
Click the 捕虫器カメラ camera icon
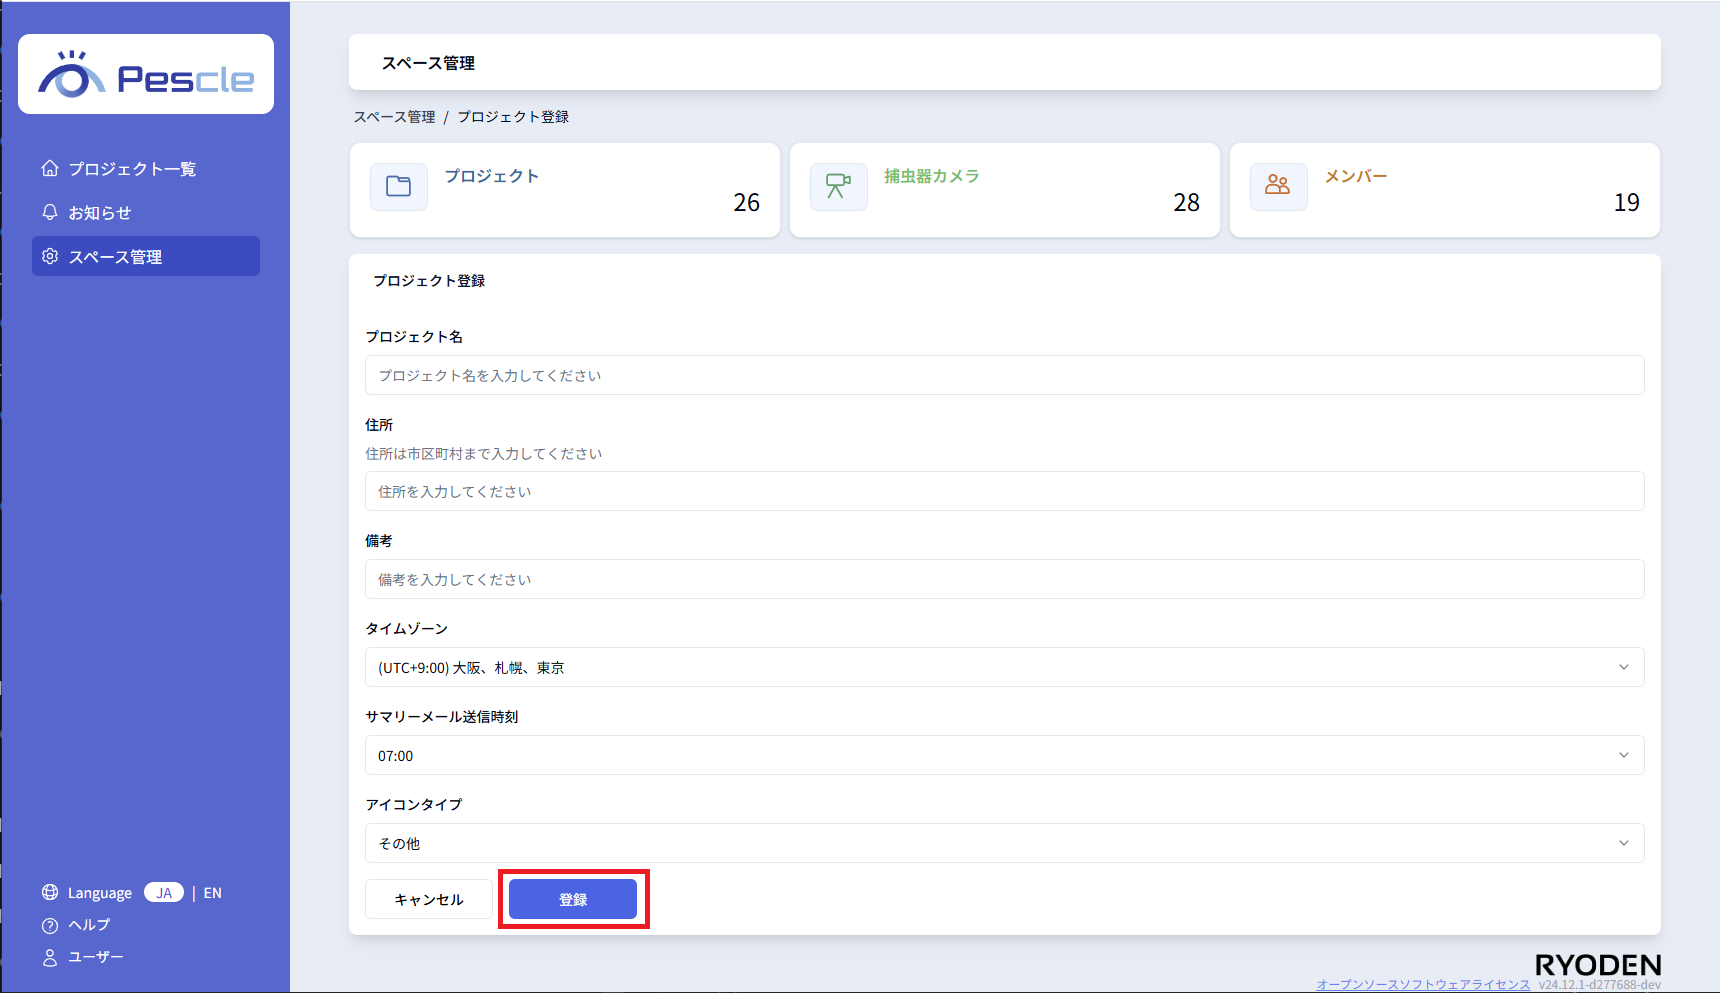pos(838,187)
